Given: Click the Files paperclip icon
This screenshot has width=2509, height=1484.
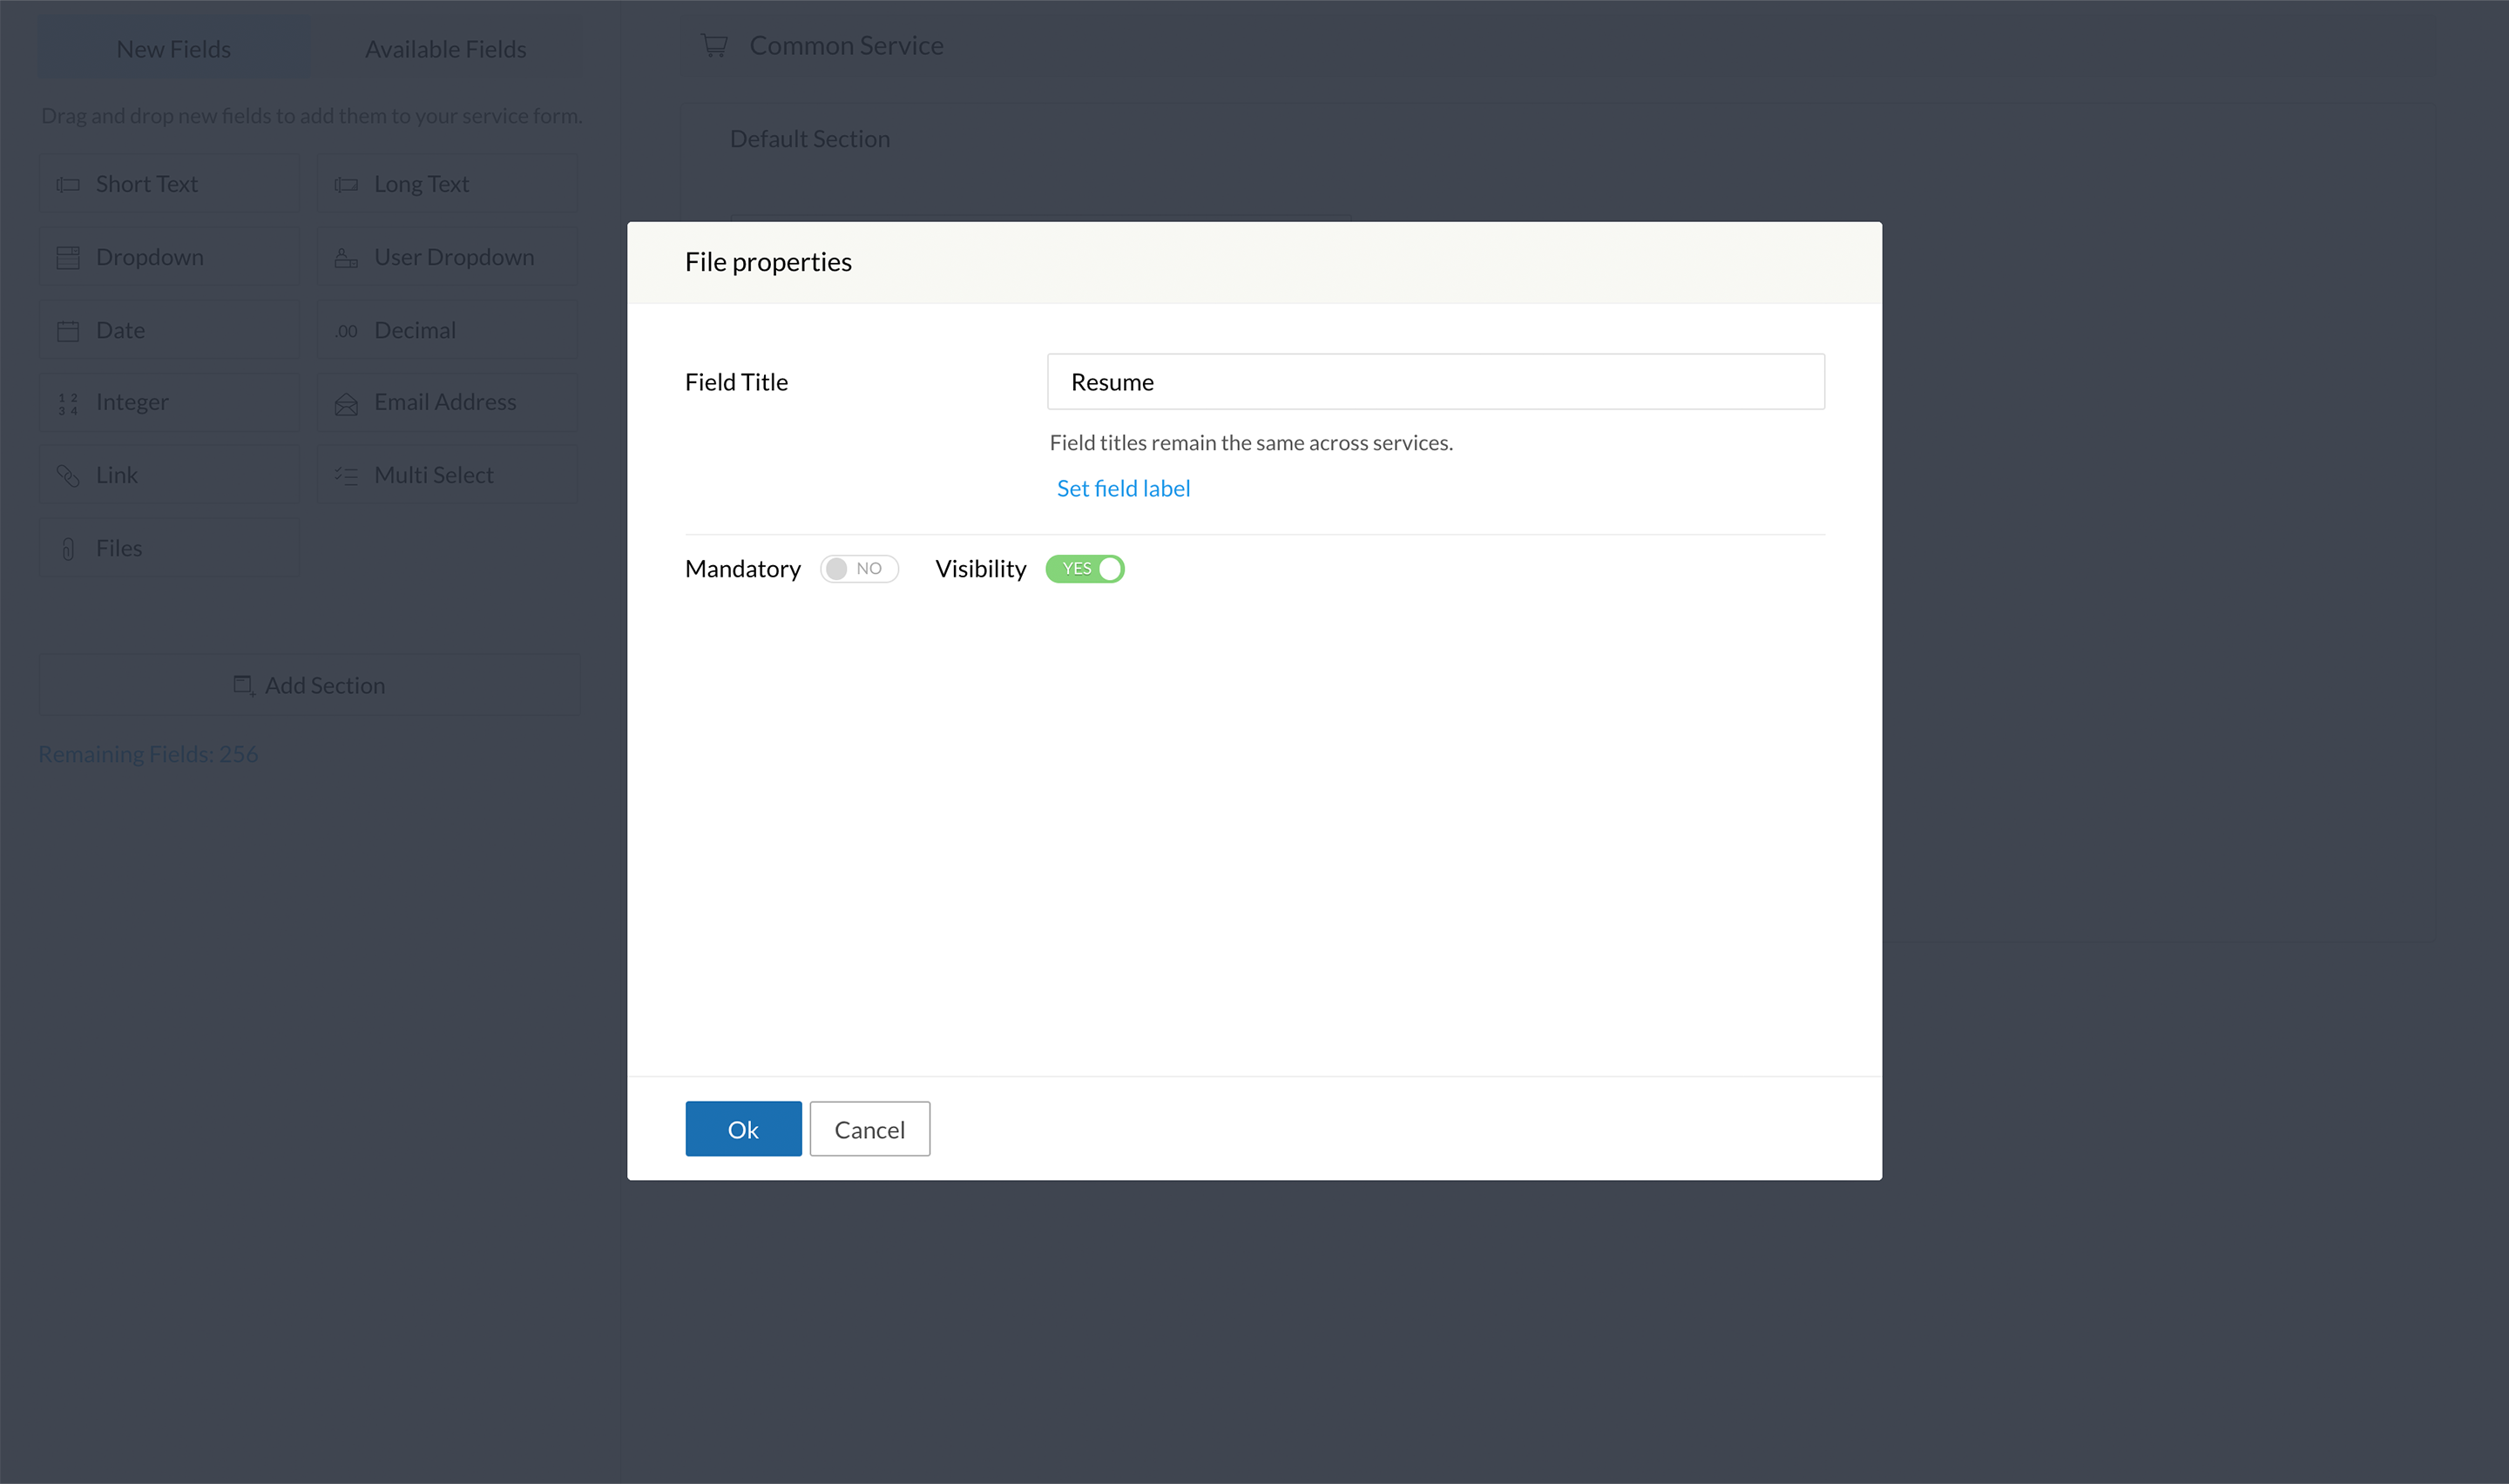Looking at the screenshot, I should [68, 549].
